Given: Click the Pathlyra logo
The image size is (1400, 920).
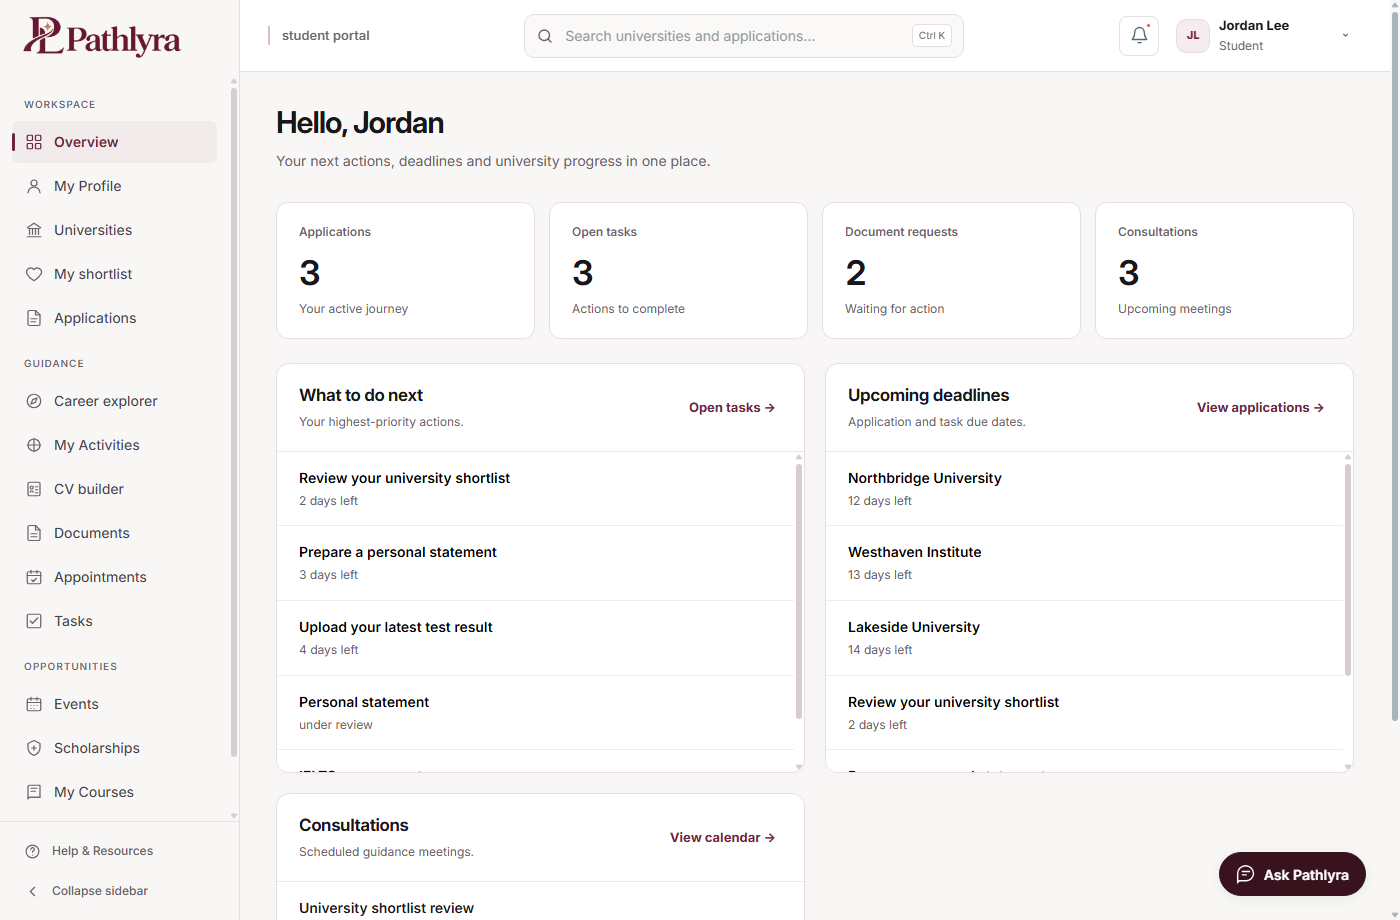Looking at the screenshot, I should pyautogui.click(x=102, y=36).
